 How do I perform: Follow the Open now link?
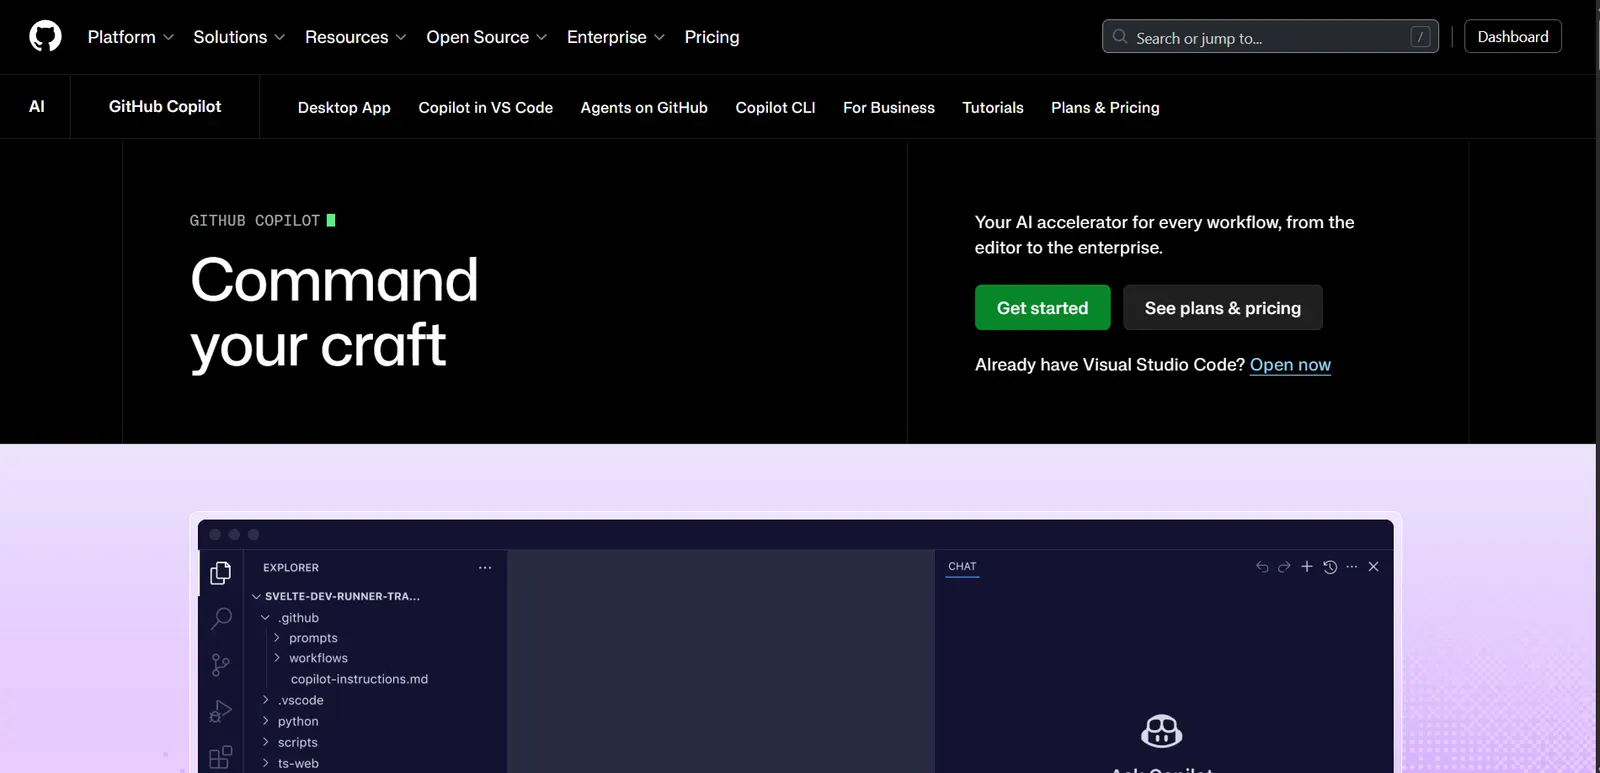[1290, 365]
